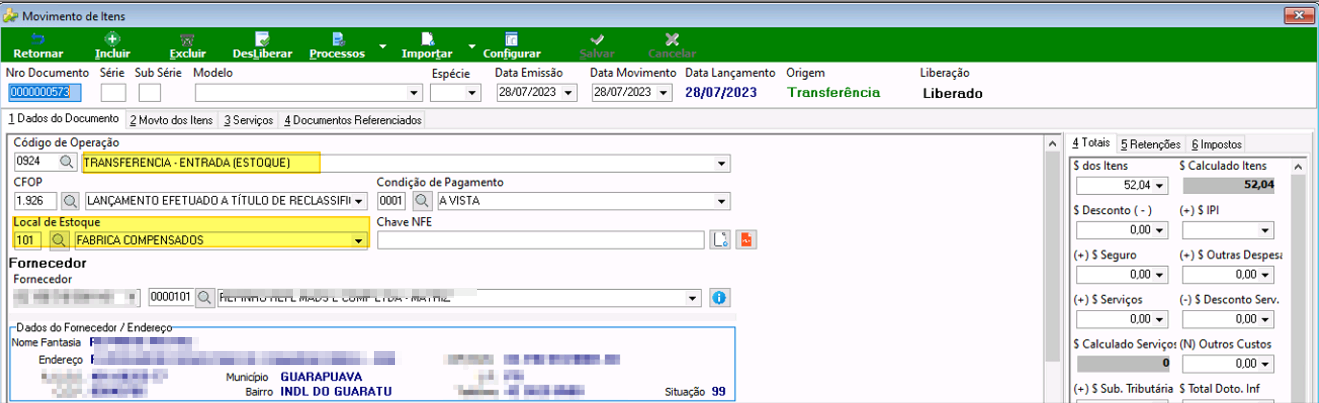The image size is (1319, 403).
Task: Click the red PDF icon beside Chave NFE
Action: coord(746,240)
